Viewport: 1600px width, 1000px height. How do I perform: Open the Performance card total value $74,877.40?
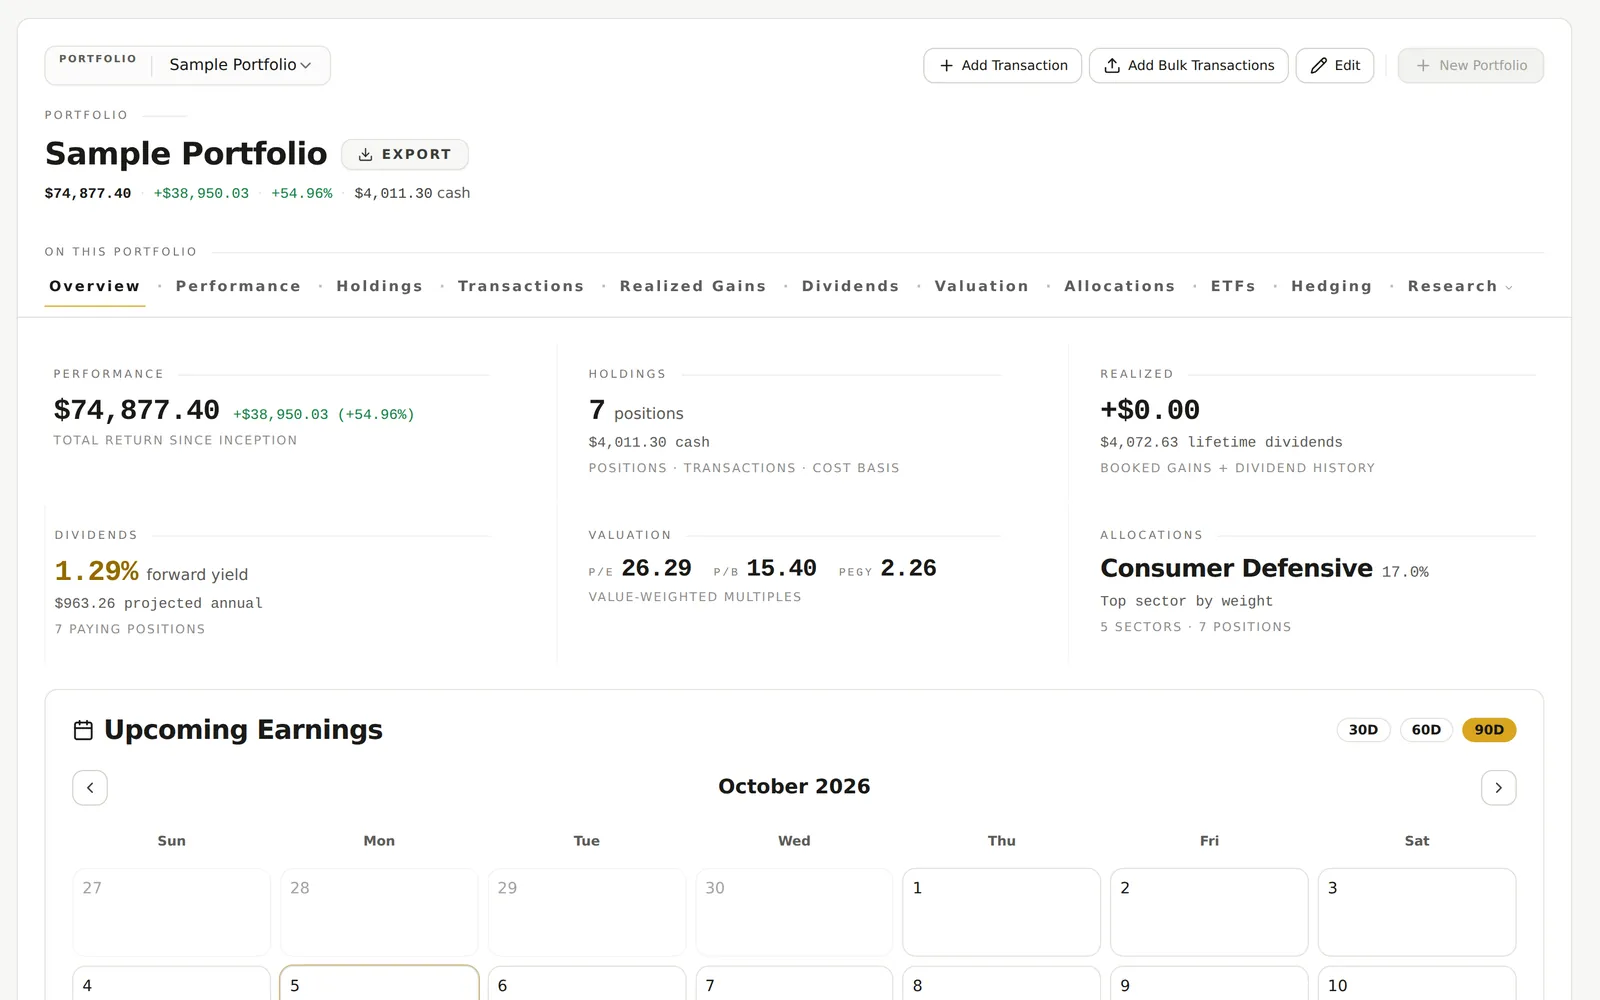(136, 410)
